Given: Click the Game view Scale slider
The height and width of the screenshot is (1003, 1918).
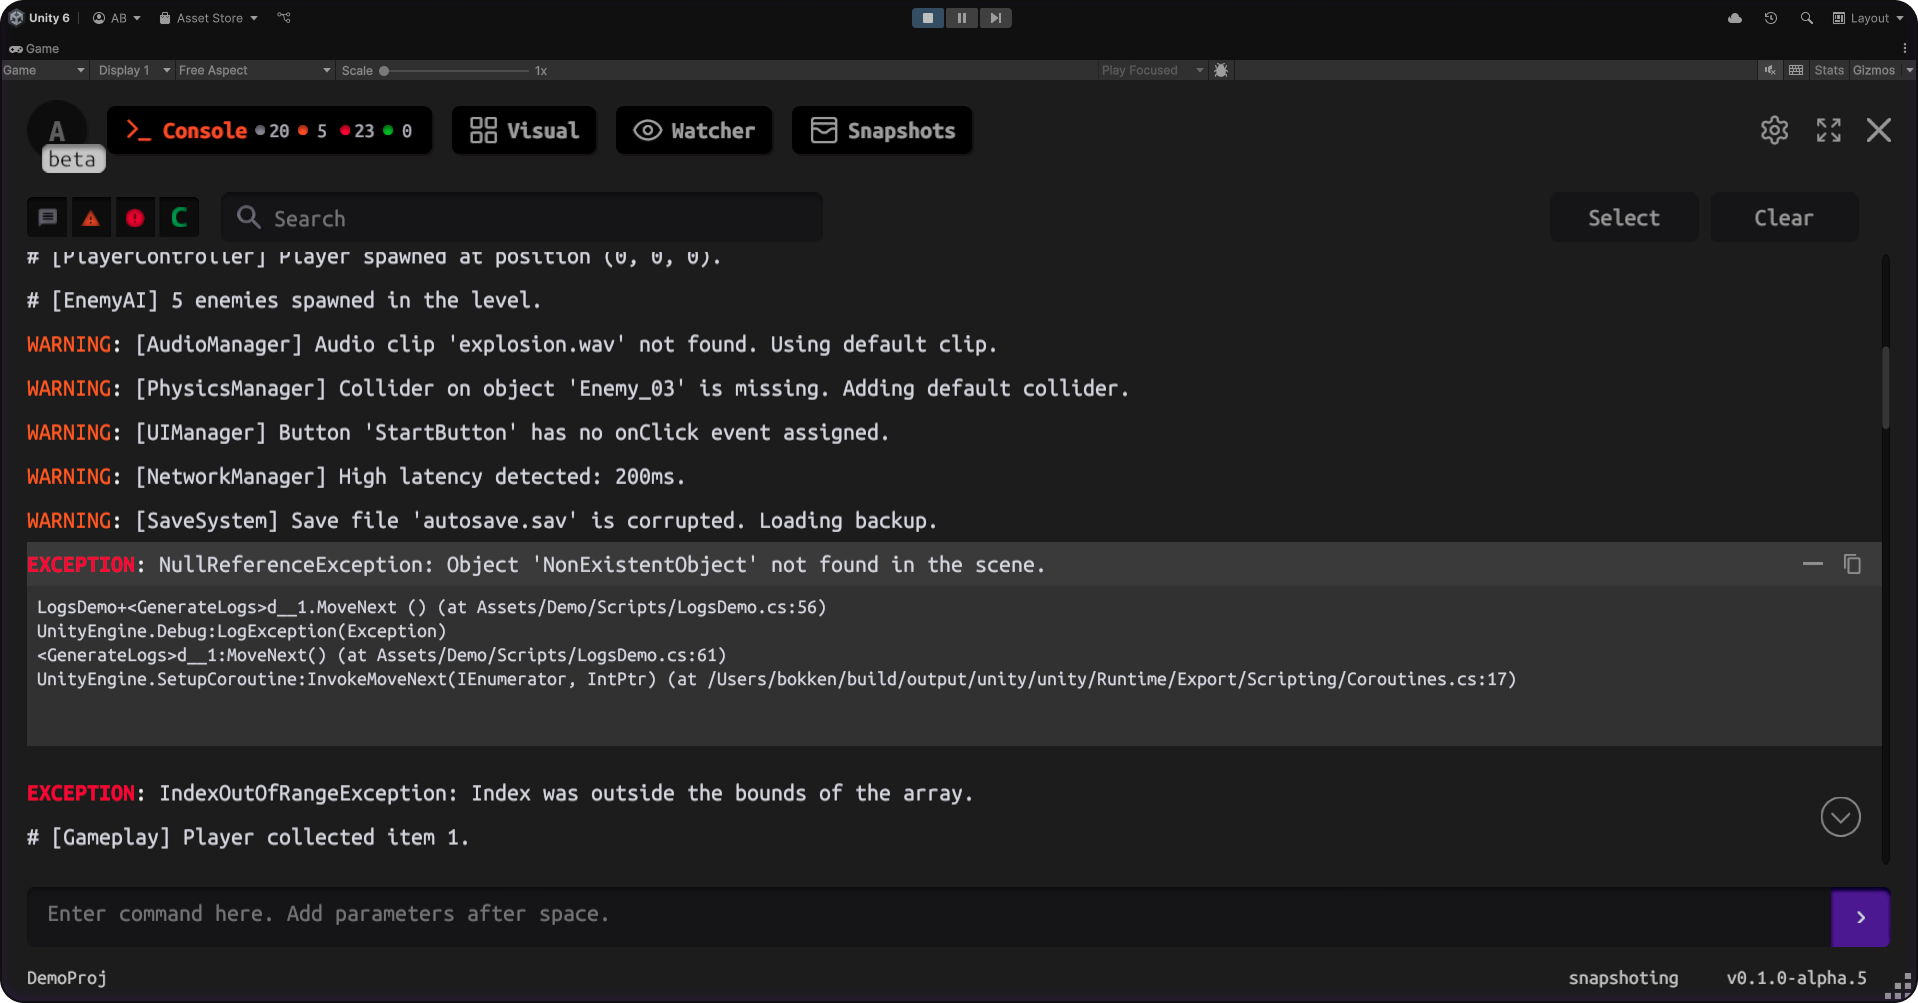Looking at the screenshot, I should [x=455, y=71].
